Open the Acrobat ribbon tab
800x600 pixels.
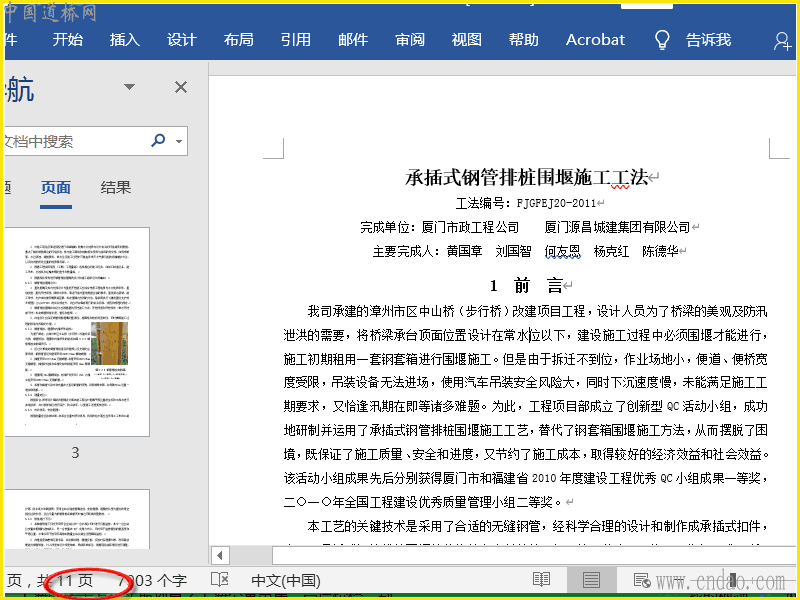click(595, 40)
